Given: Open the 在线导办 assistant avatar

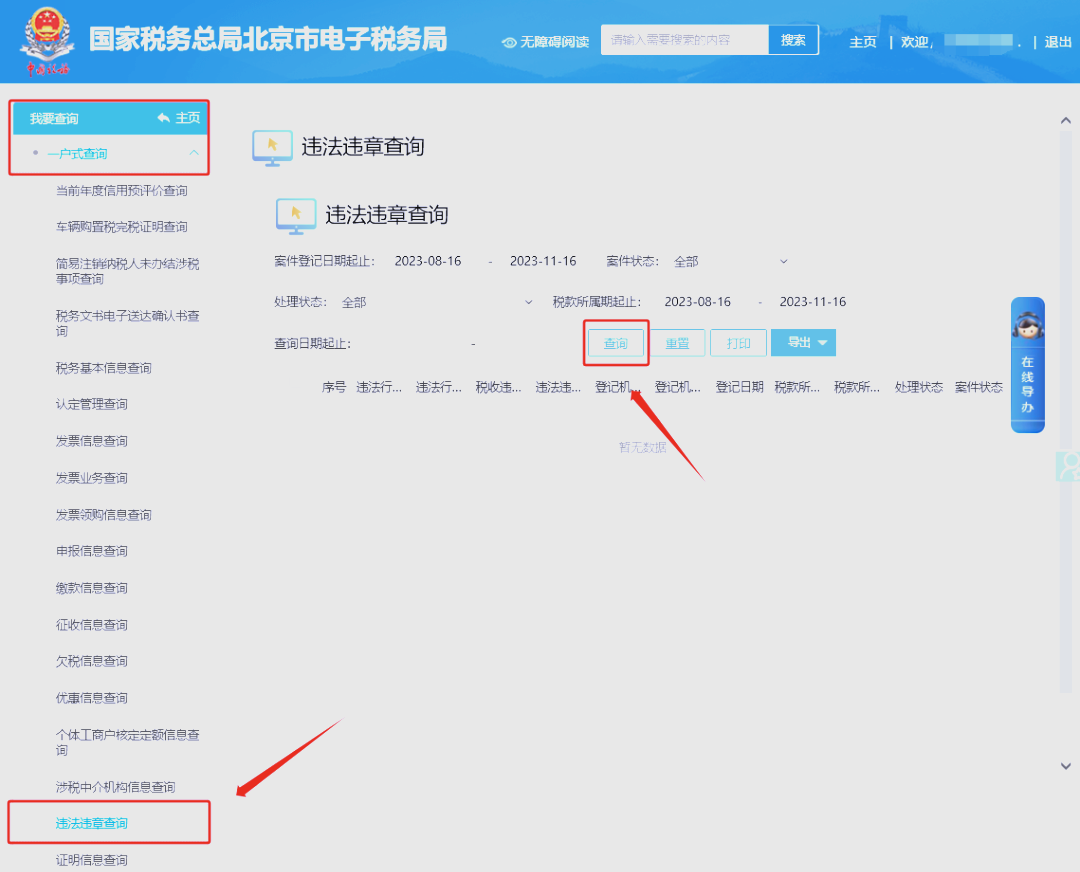Looking at the screenshot, I should (1028, 326).
